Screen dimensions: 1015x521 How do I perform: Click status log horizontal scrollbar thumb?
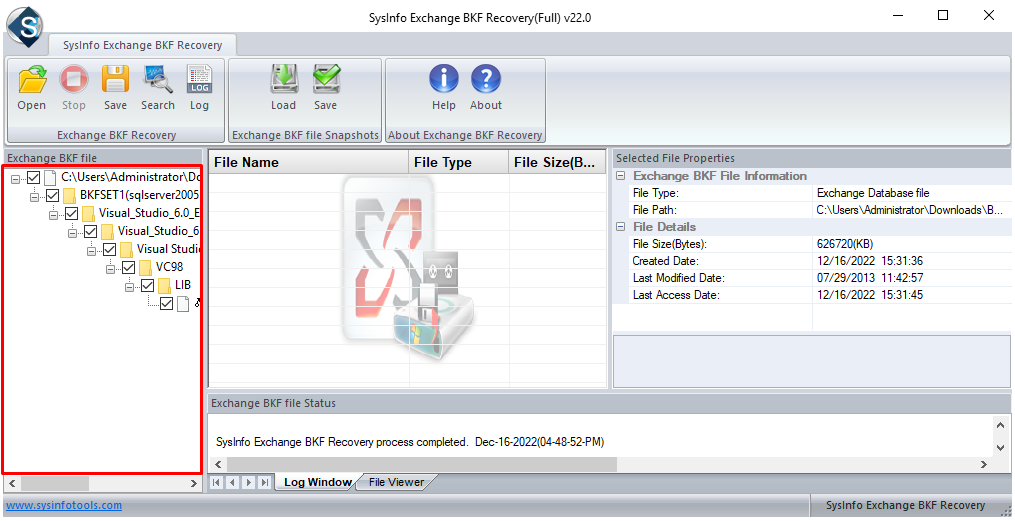(x=422, y=465)
